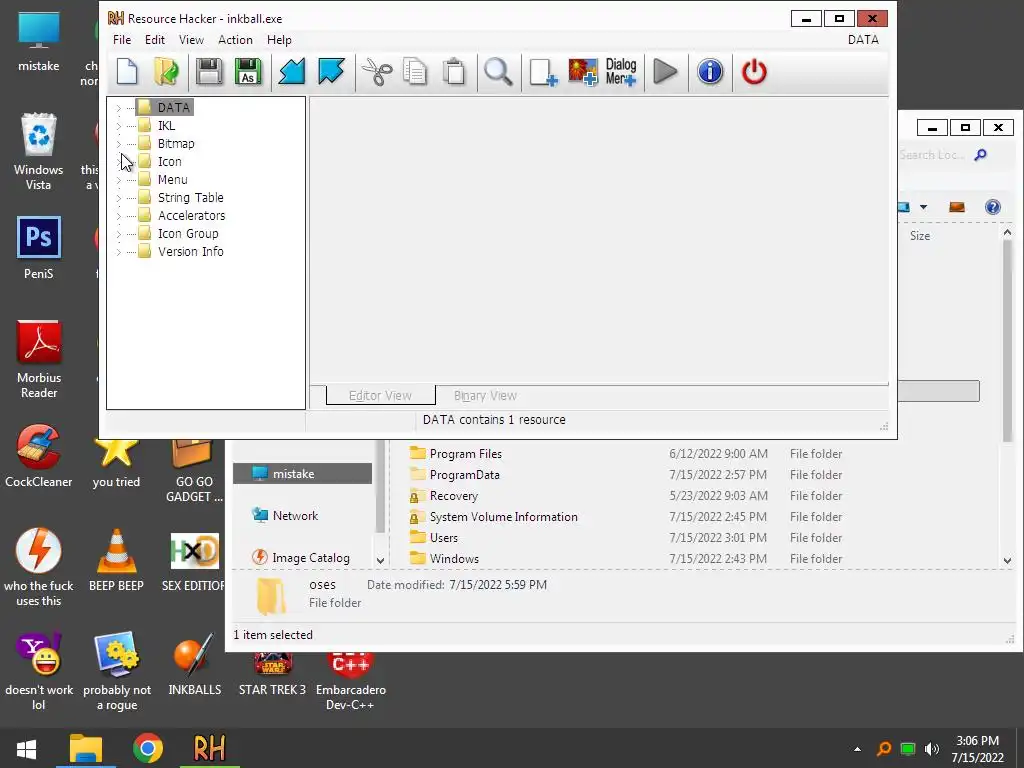1024x768 pixels.
Task: Click the Find magnifier icon
Action: [x=498, y=71]
